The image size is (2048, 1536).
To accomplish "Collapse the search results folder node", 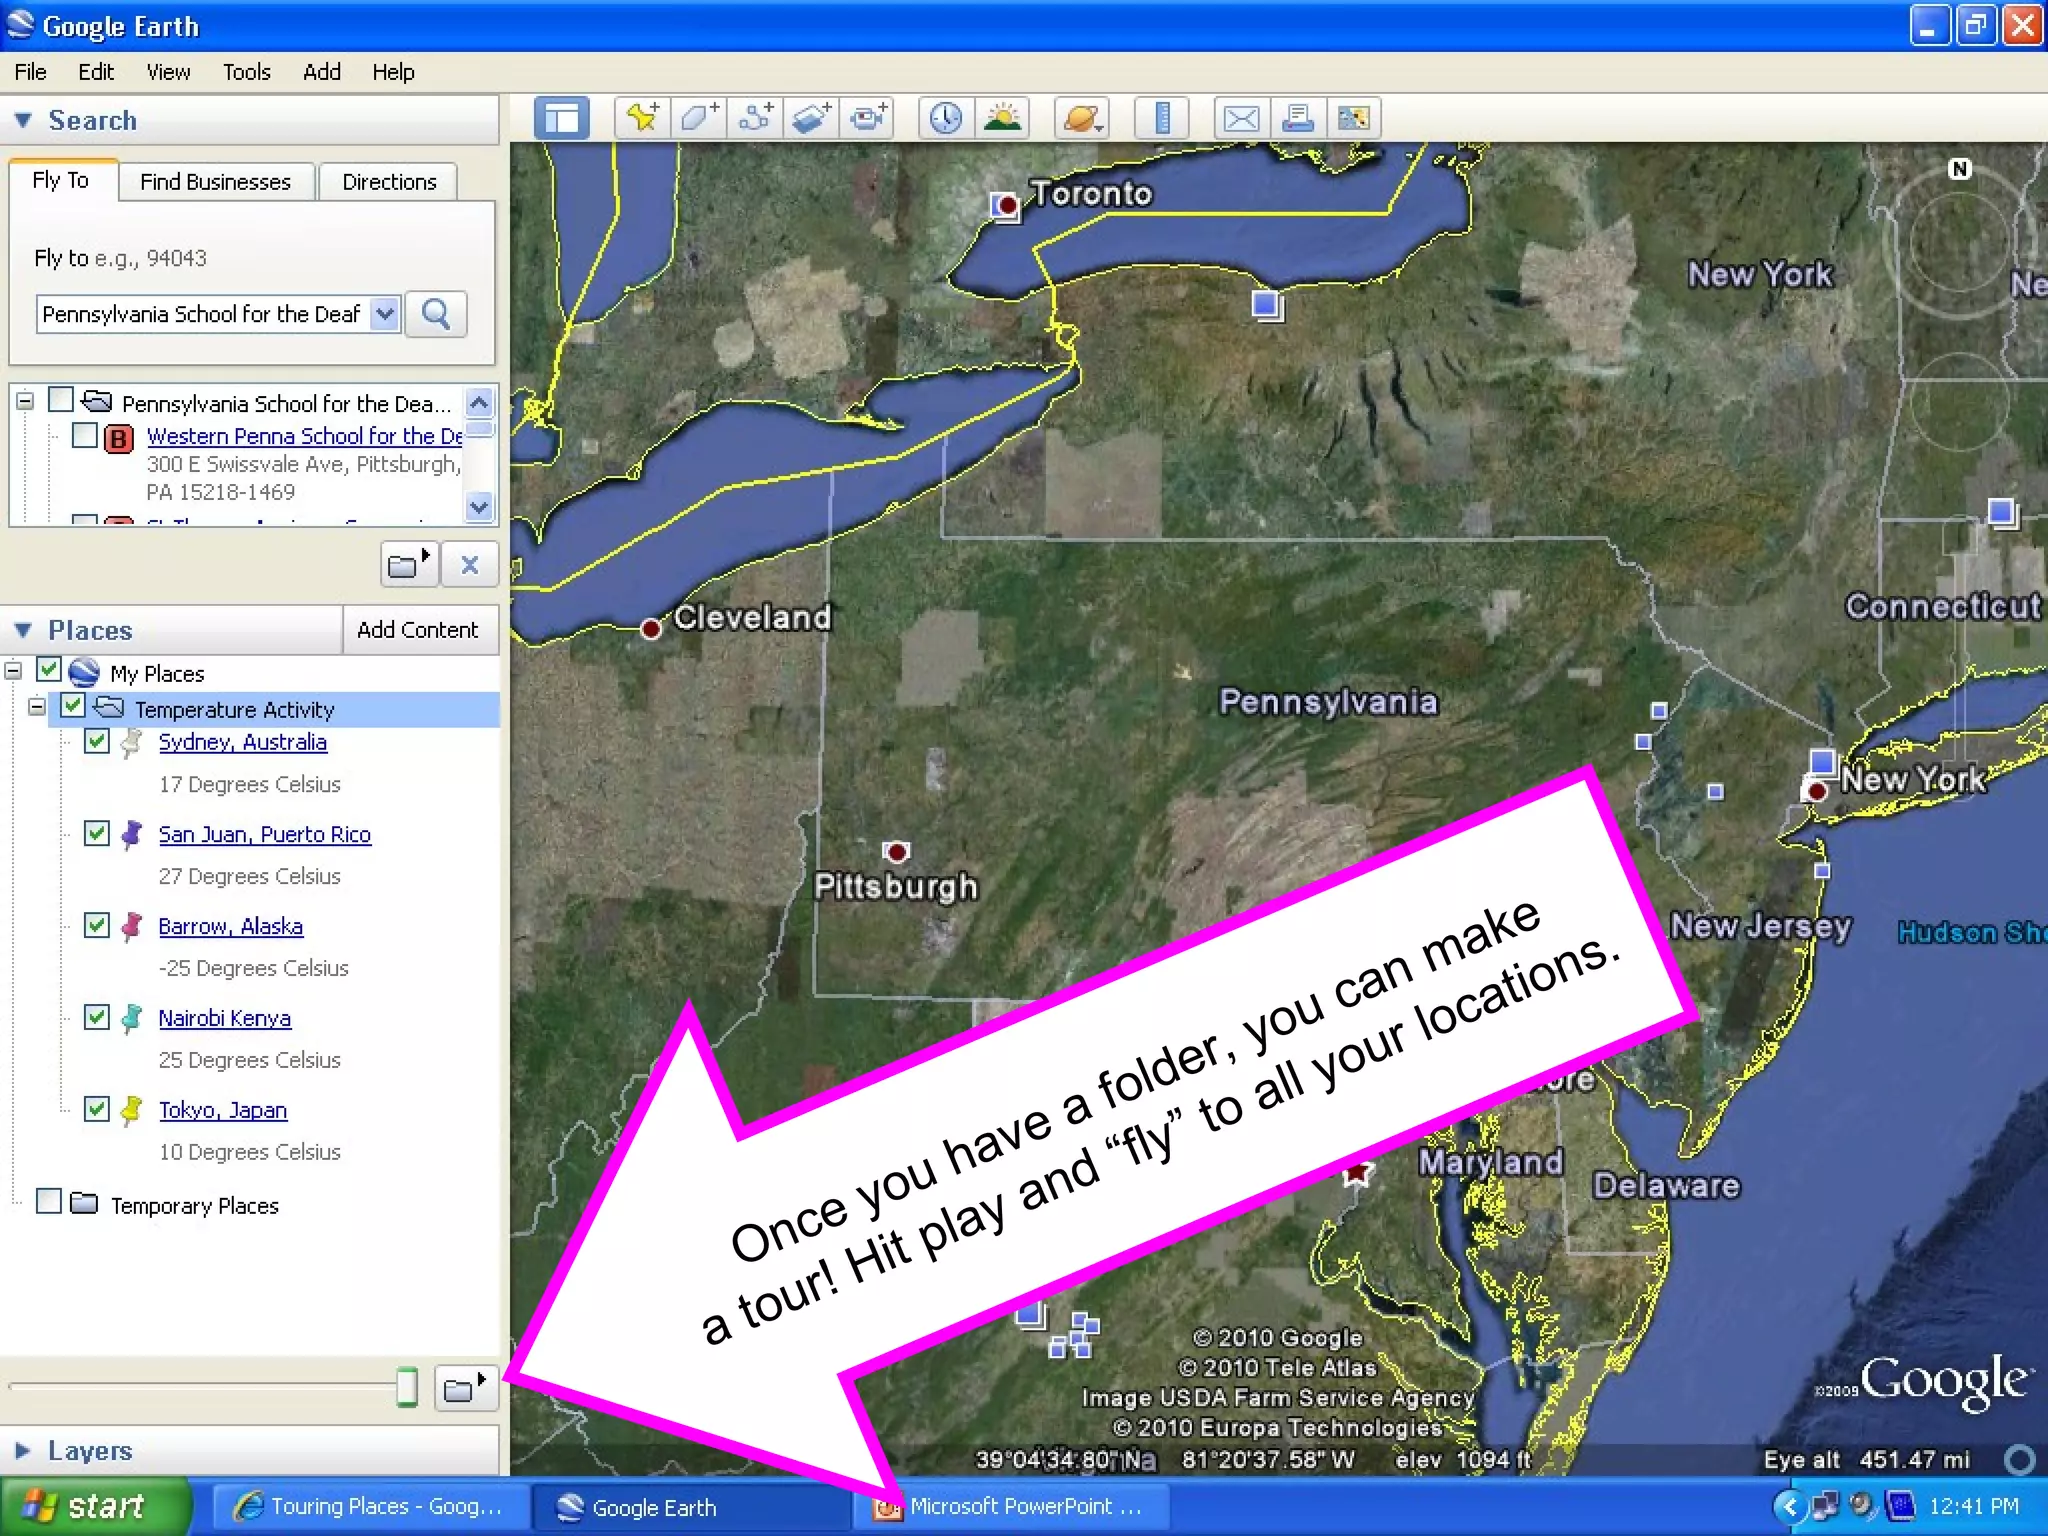I will pyautogui.click(x=25, y=401).
